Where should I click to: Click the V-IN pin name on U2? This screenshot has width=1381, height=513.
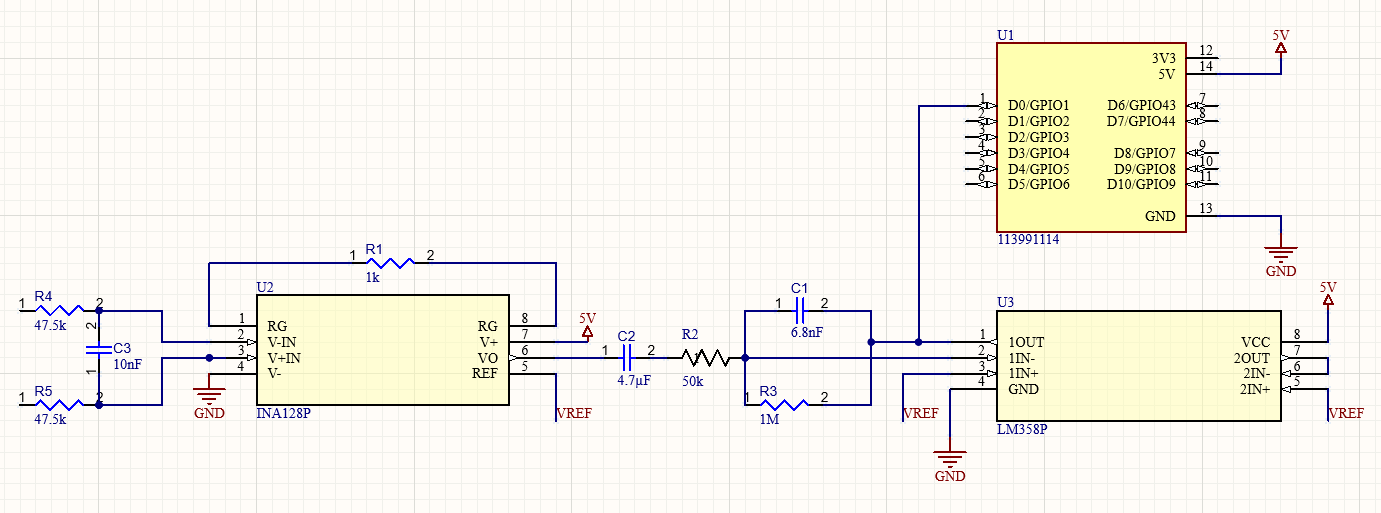[x=284, y=342]
